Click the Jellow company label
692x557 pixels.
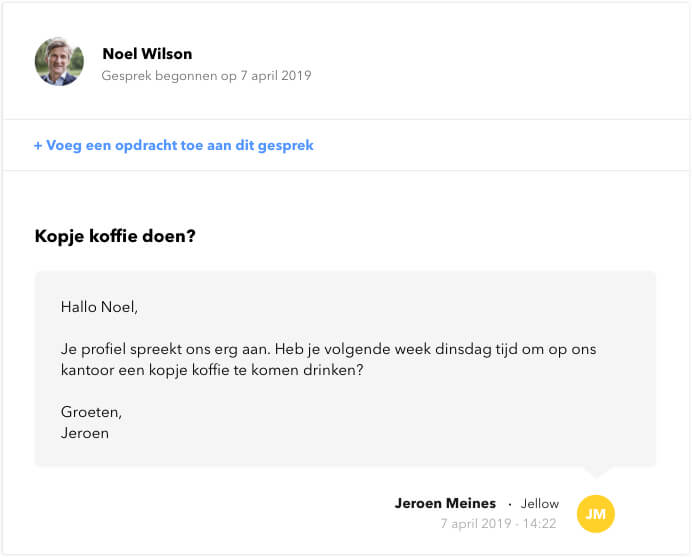(x=539, y=503)
